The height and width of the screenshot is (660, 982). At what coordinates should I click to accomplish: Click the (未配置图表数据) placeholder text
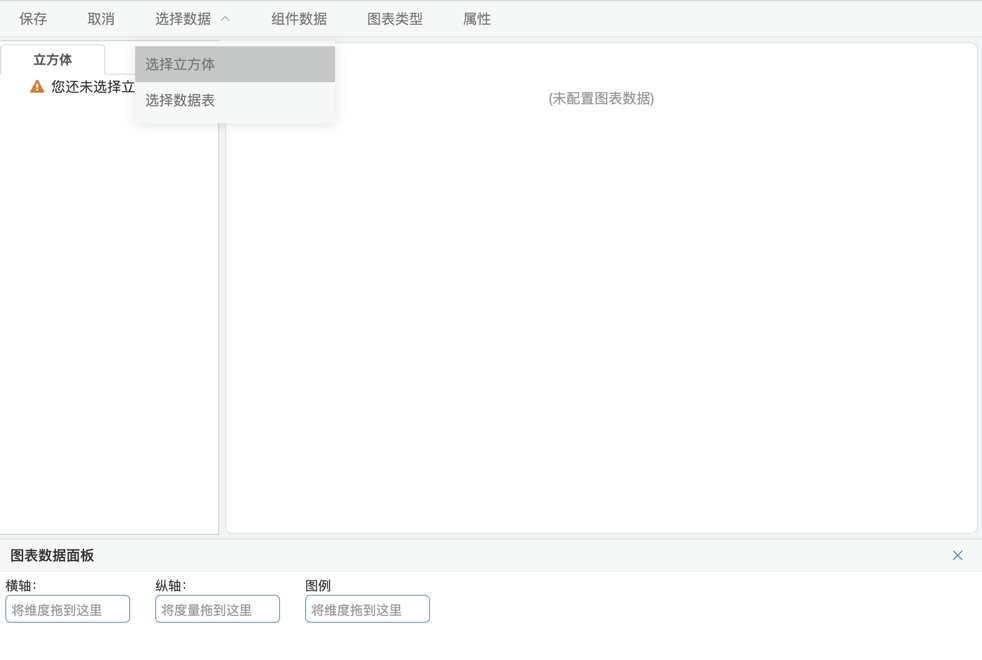pyautogui.click(x=601, y=98)
